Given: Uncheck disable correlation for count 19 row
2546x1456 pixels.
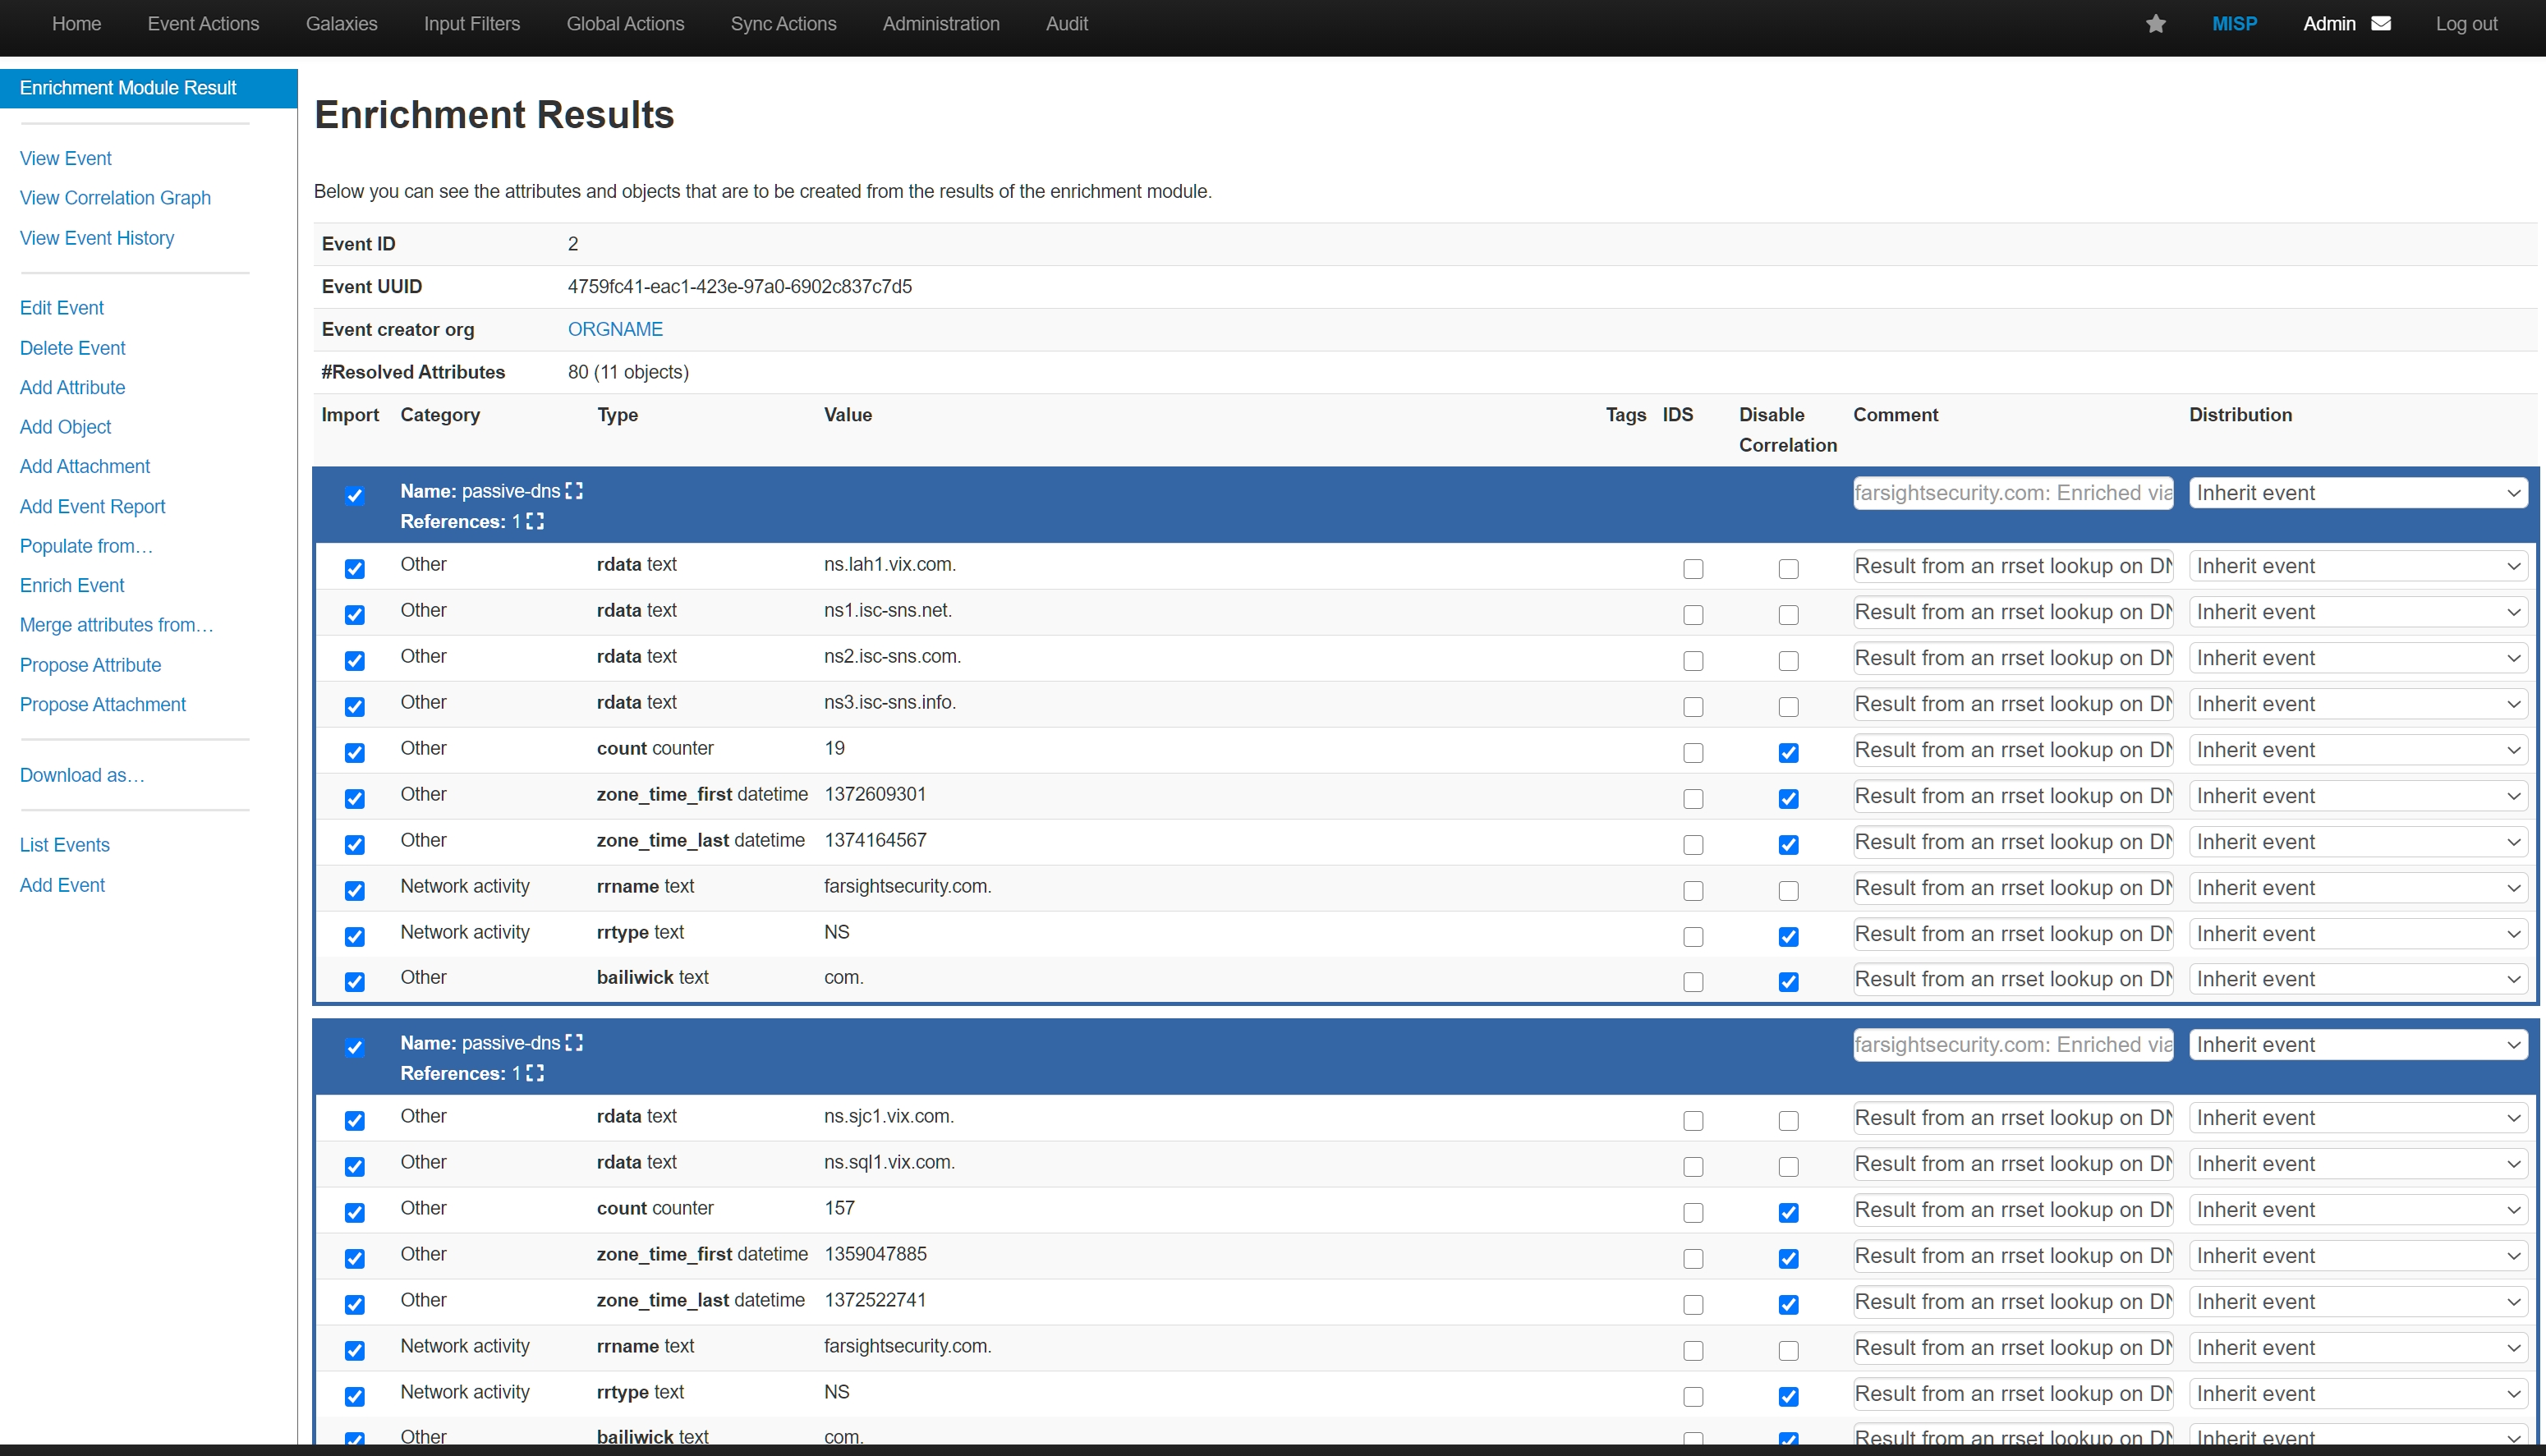Looking at the screenshot, I should click(1788, 753).
